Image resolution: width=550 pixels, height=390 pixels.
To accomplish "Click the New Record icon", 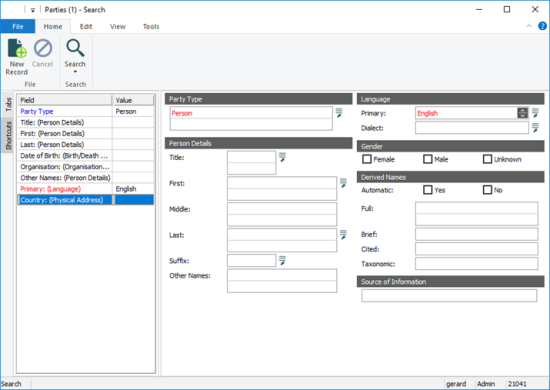I will [x=17, y=48].
